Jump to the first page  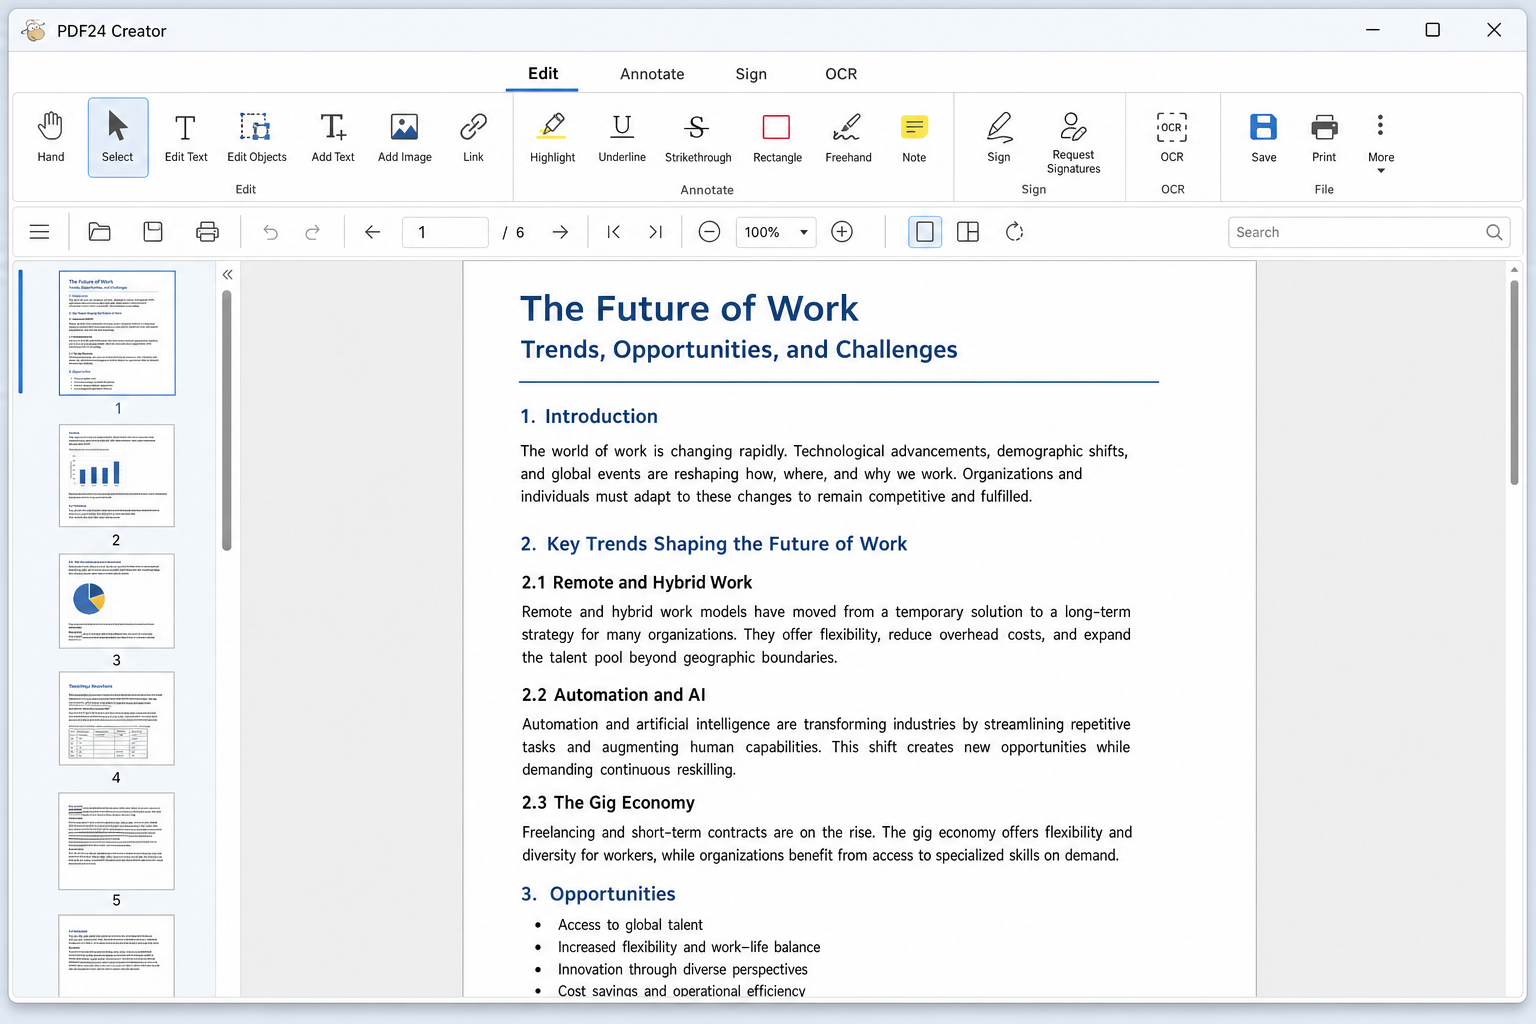click(x=614, y=232)
